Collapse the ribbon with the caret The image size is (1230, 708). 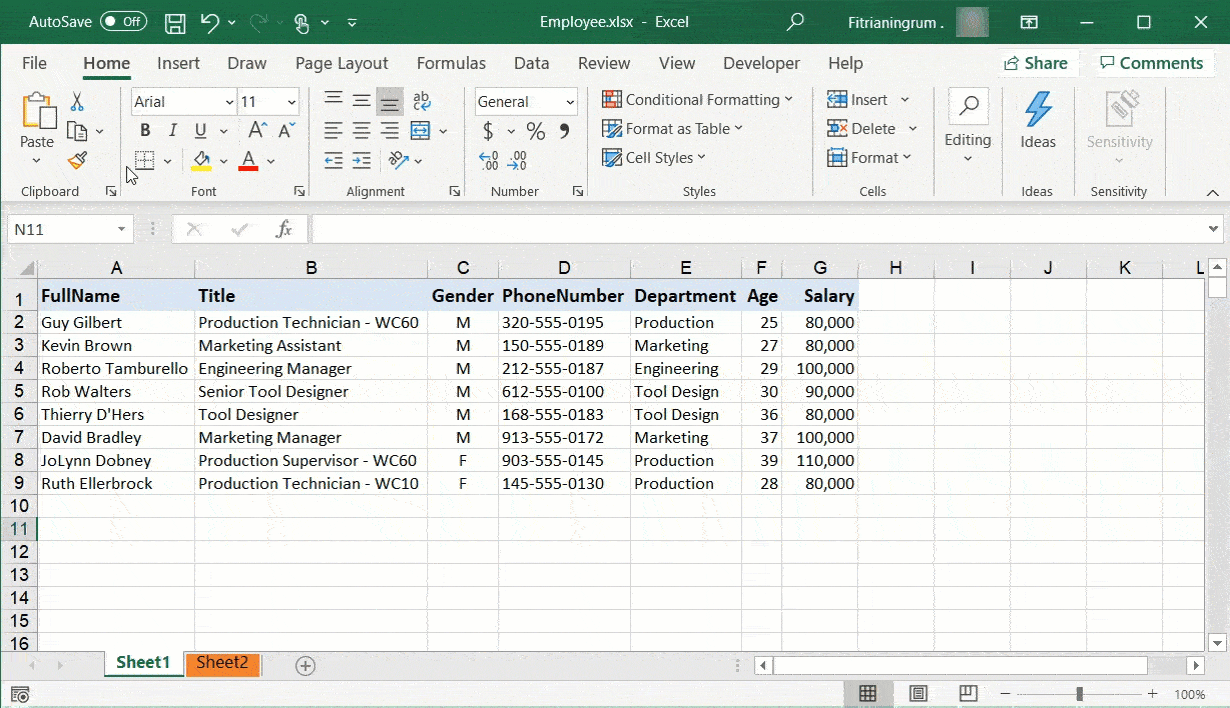coord(1213,192)
